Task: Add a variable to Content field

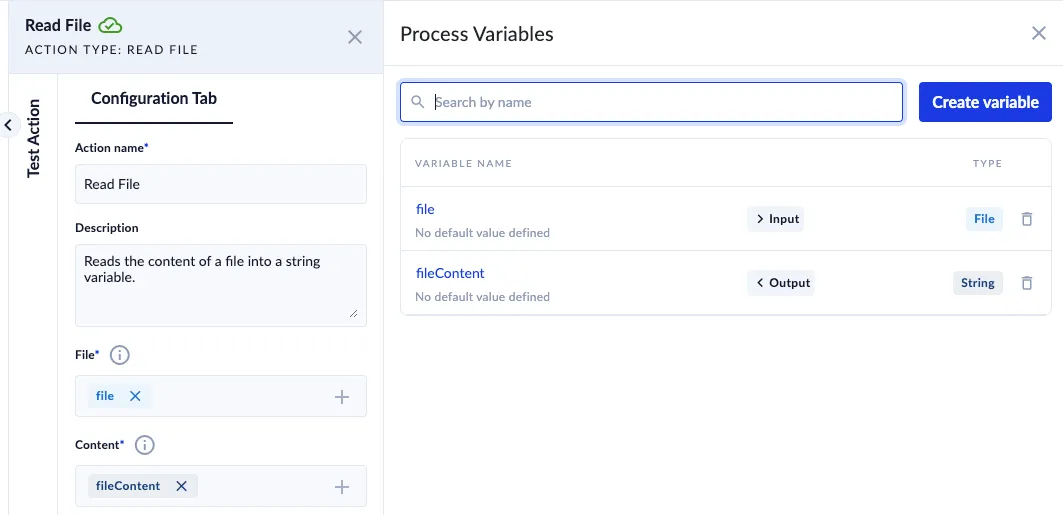Action: [x=341, y=487]
